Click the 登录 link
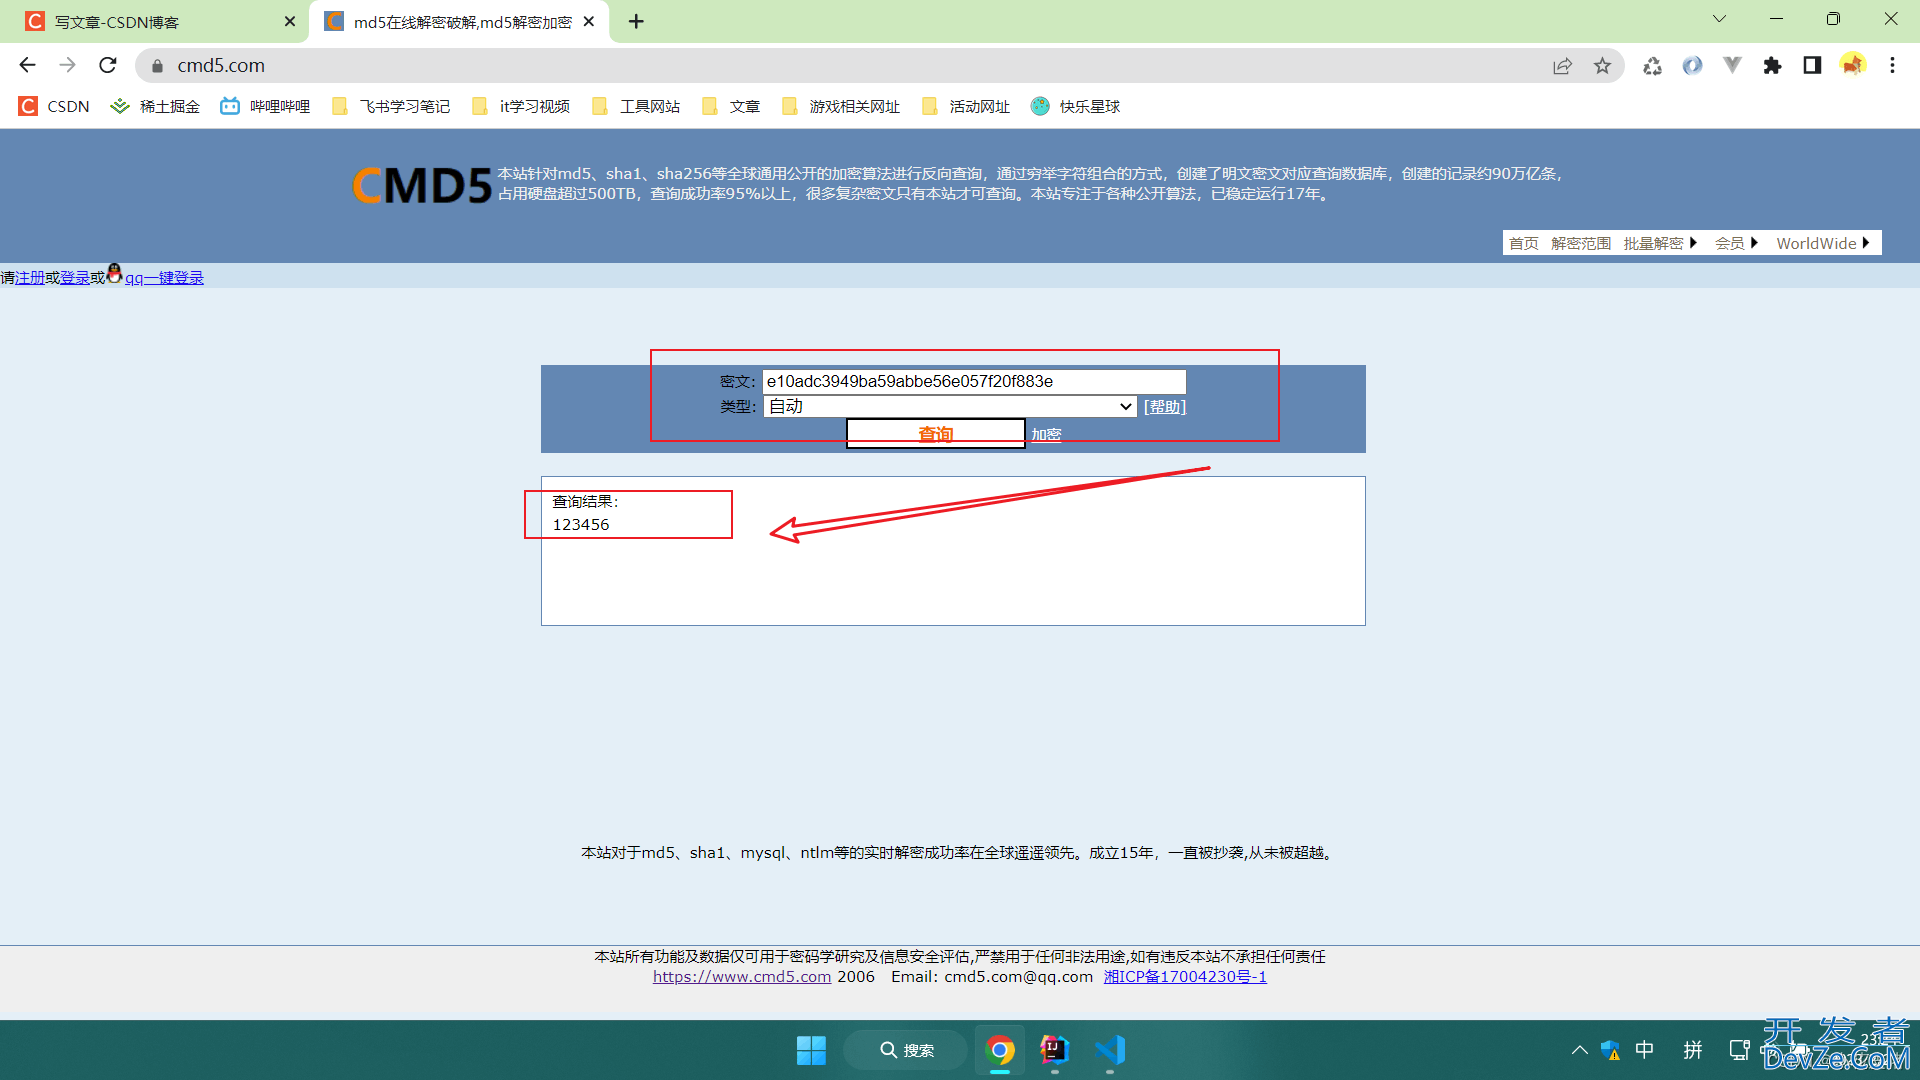 click(x=75, y=278)
